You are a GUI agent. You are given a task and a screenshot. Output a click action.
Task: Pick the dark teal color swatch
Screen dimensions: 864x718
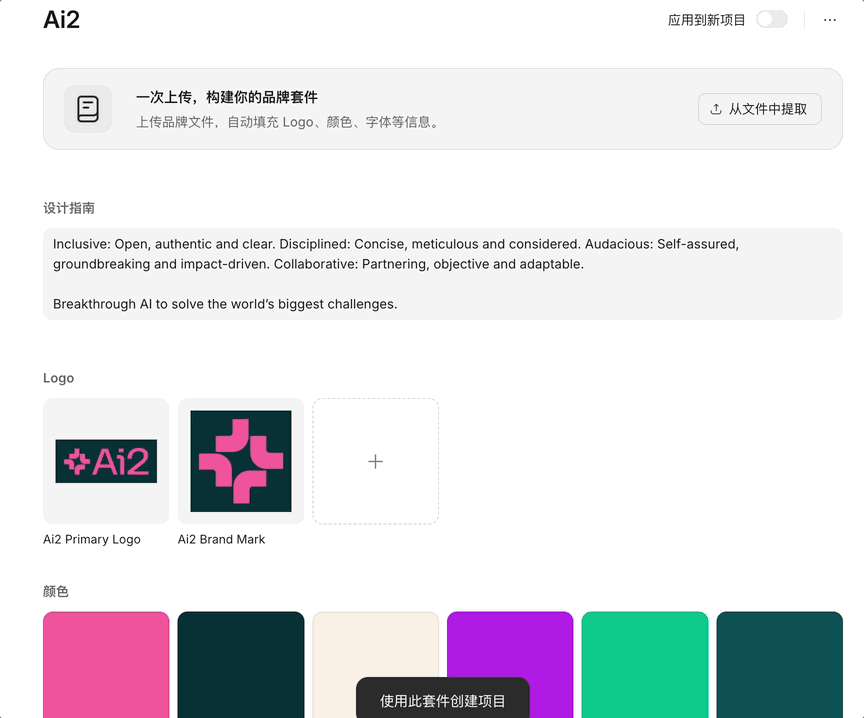tap(780, 665)
